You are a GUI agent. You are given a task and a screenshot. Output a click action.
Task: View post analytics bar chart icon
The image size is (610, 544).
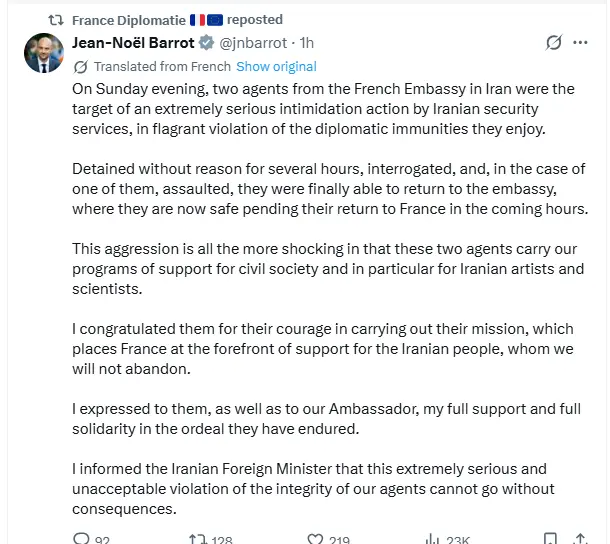click(x=432, y=539)
